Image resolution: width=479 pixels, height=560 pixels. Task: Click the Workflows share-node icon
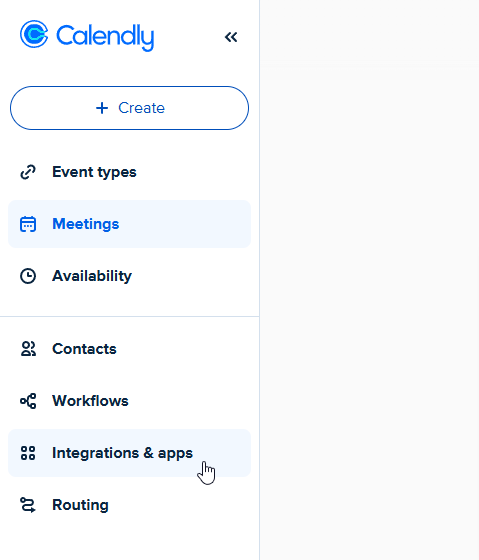(28, 401)
